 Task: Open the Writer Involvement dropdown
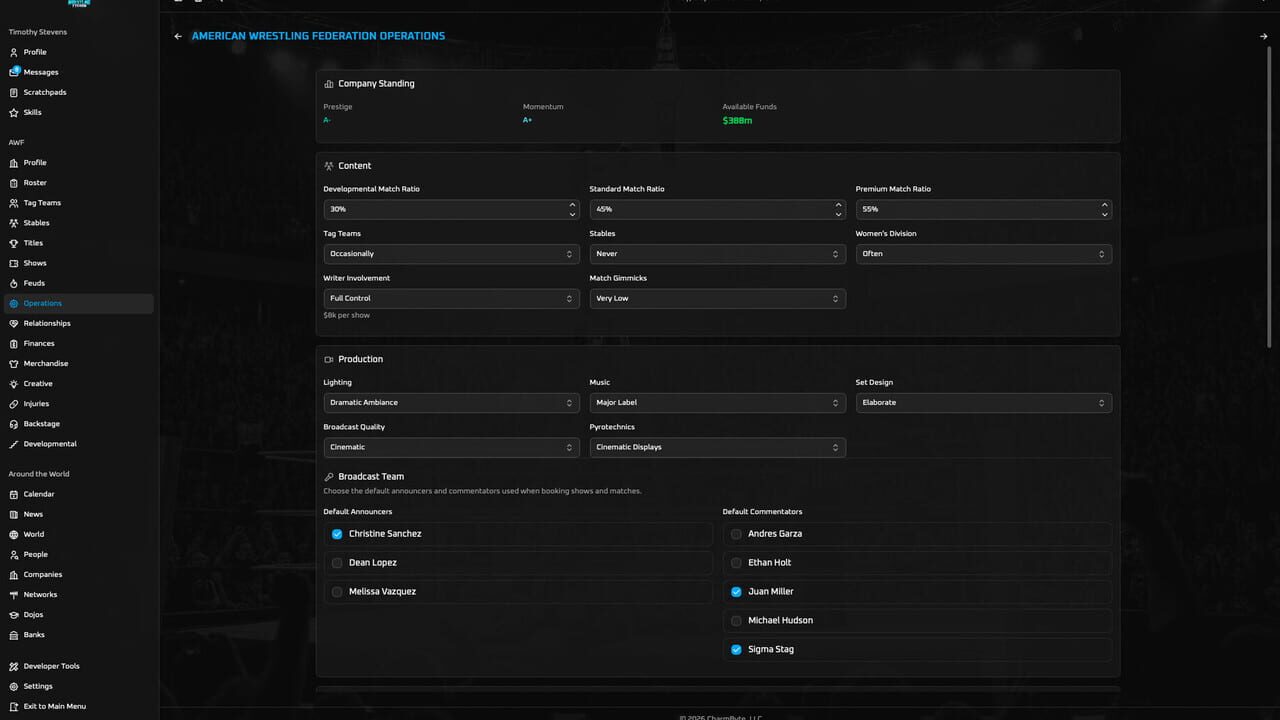pos(451,298)
